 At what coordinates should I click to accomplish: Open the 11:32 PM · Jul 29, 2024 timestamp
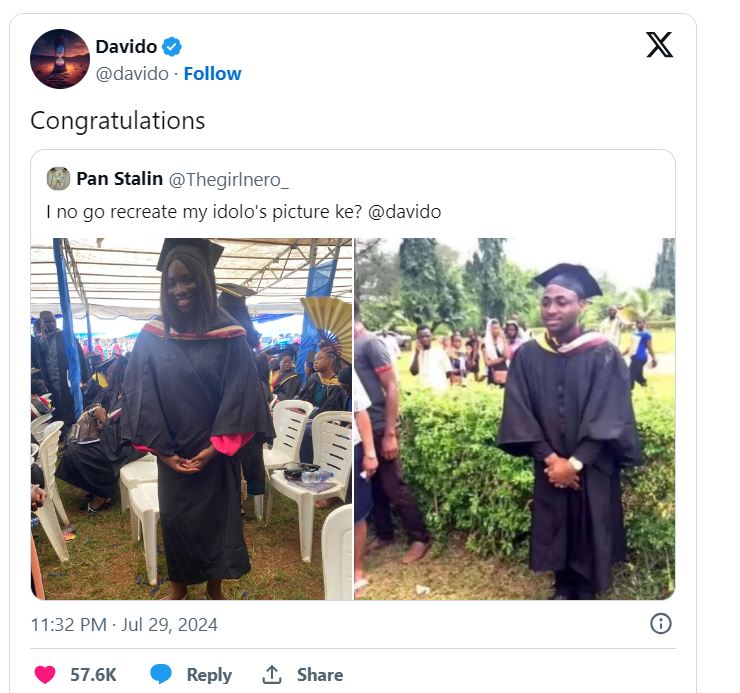pyautogui.click(x=124, y=625)
